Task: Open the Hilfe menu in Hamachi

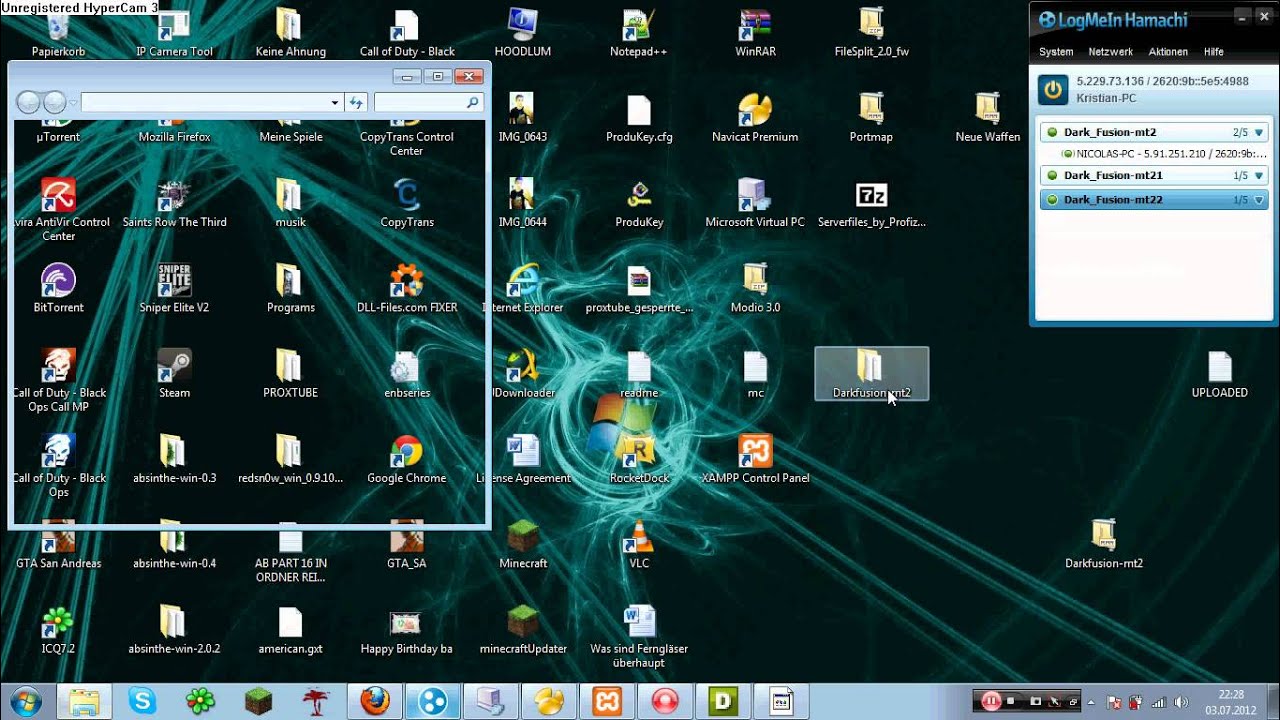Action: tap(1214, 52)
